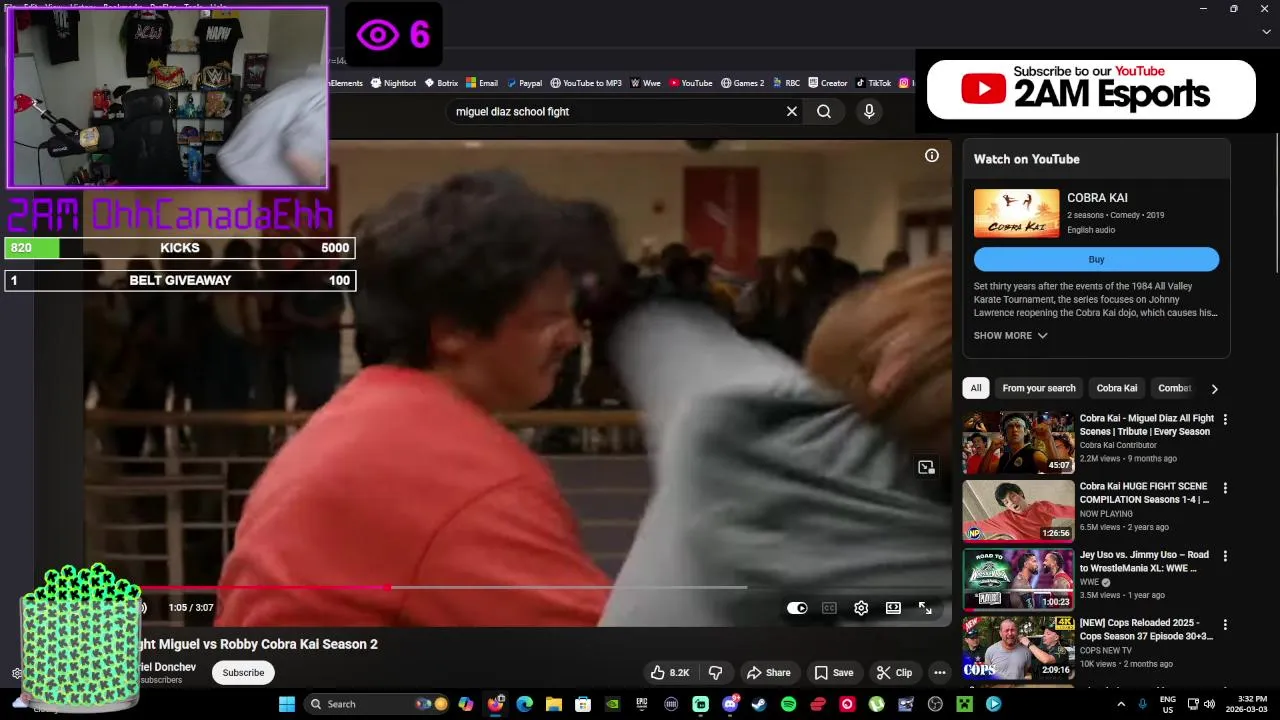Subscribe to the video's channel
Viewport: 1280px width, 720px height.
pyautogui.click(x=243, y=673)
